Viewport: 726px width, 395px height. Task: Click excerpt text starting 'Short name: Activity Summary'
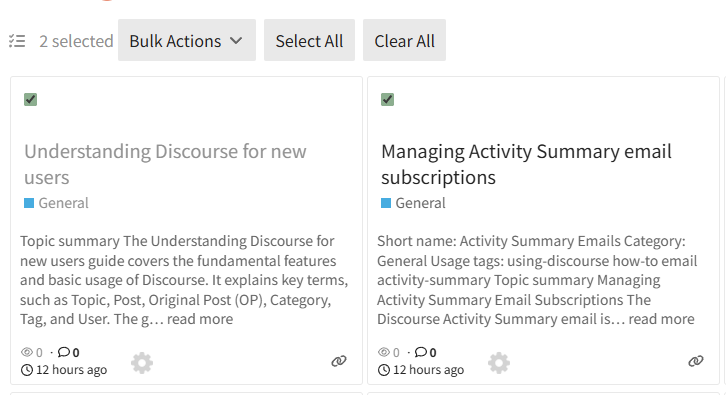click(x=537, y=280)
